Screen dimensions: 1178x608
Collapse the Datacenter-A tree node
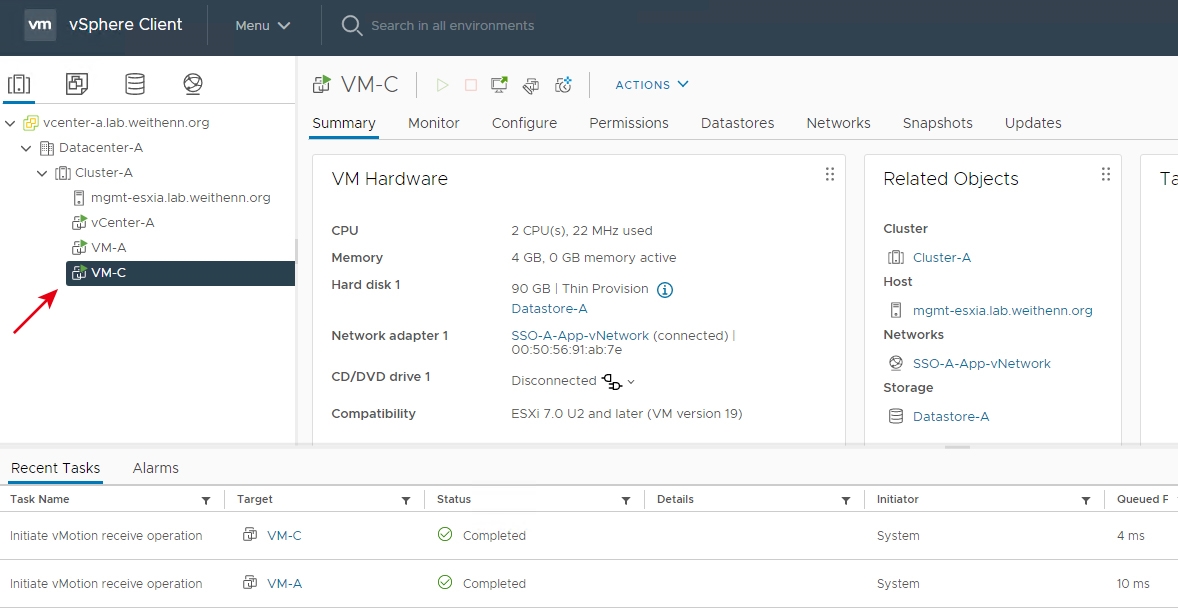(26, 148)
